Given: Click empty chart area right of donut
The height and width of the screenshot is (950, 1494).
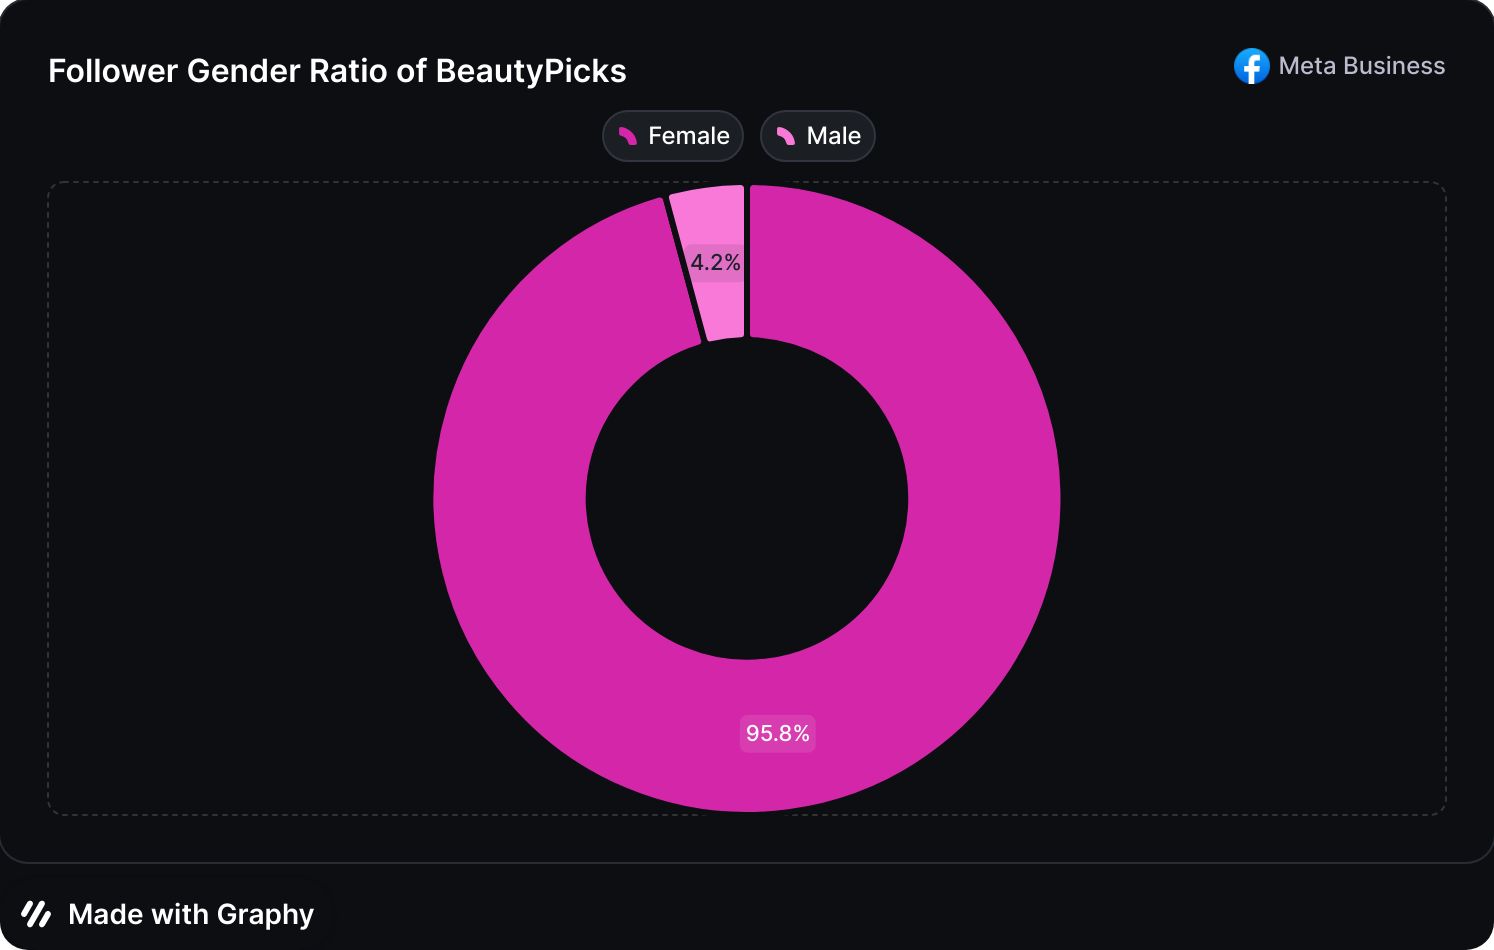Looking at the screenshot, I should 1250,498.
